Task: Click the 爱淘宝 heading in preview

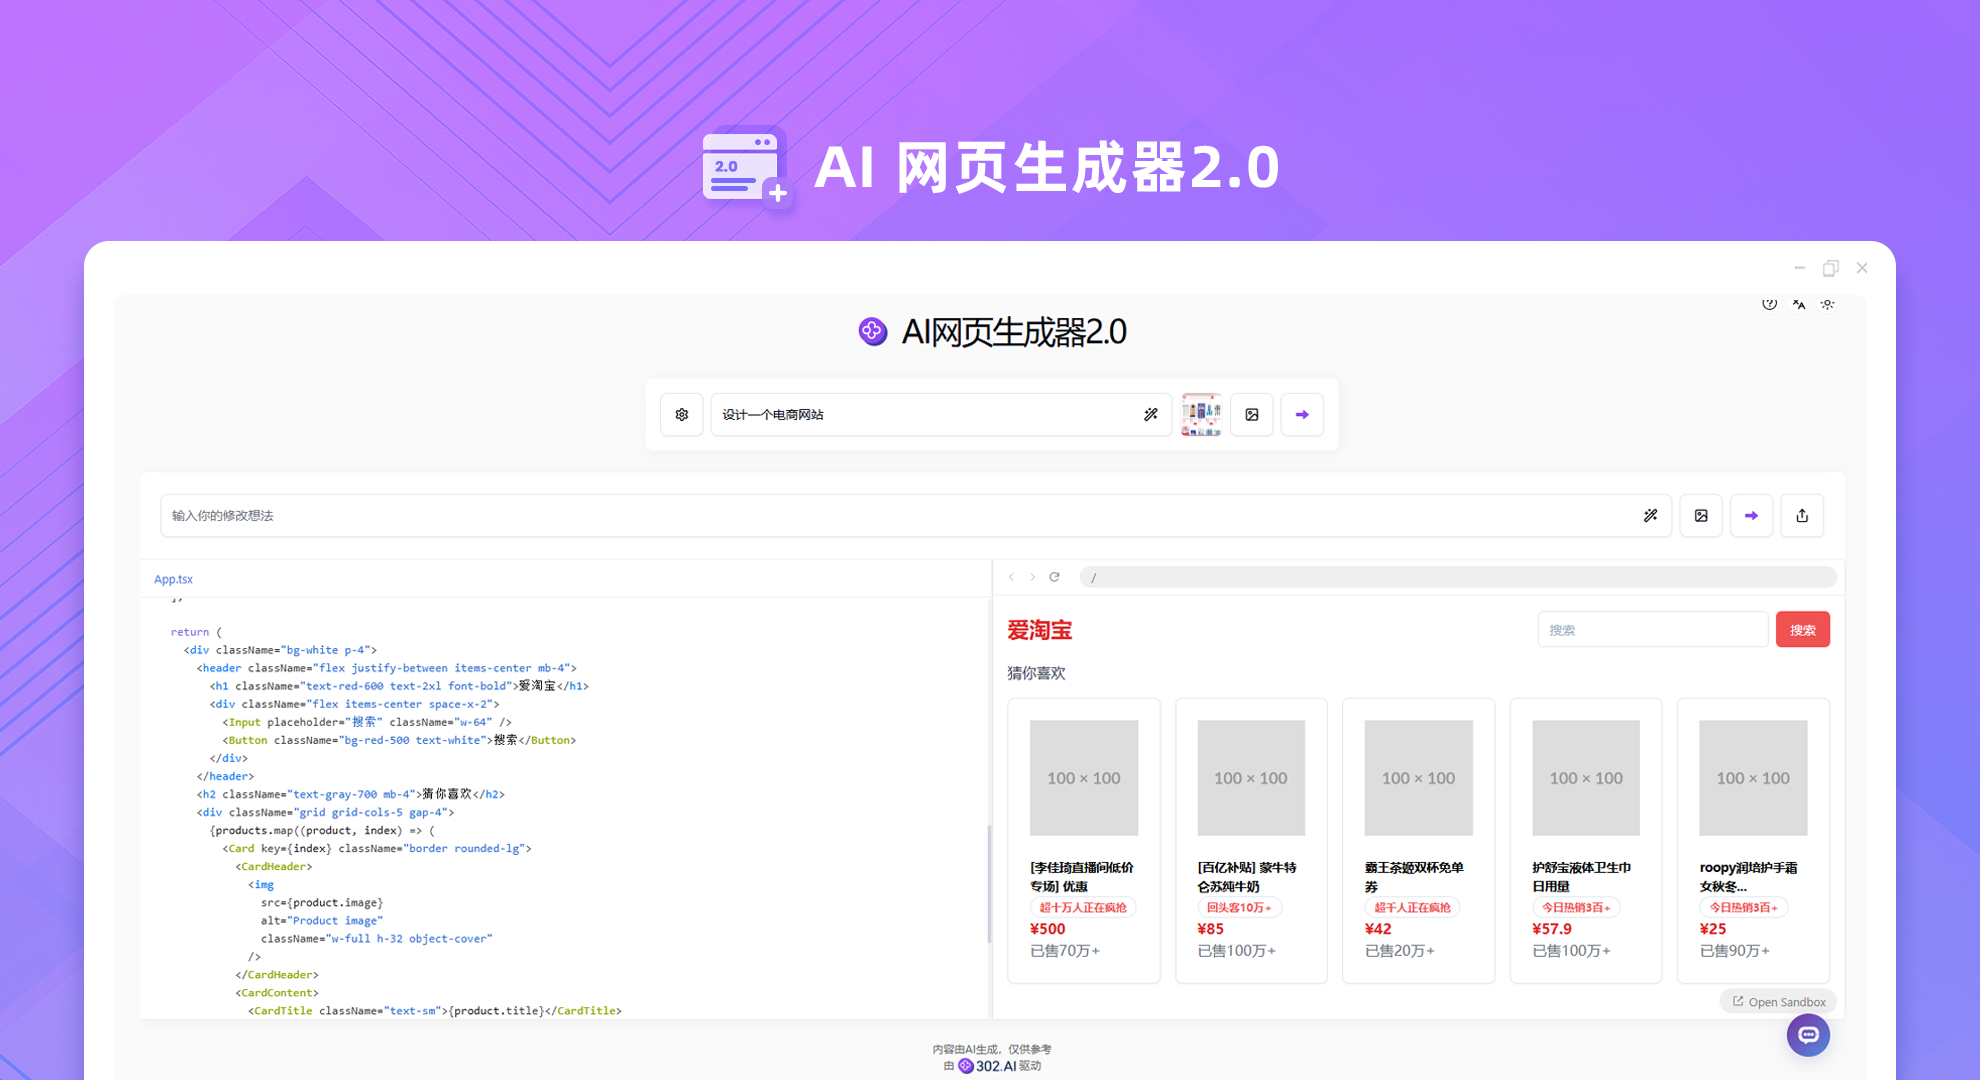Action: click(x=1039, y=630)
